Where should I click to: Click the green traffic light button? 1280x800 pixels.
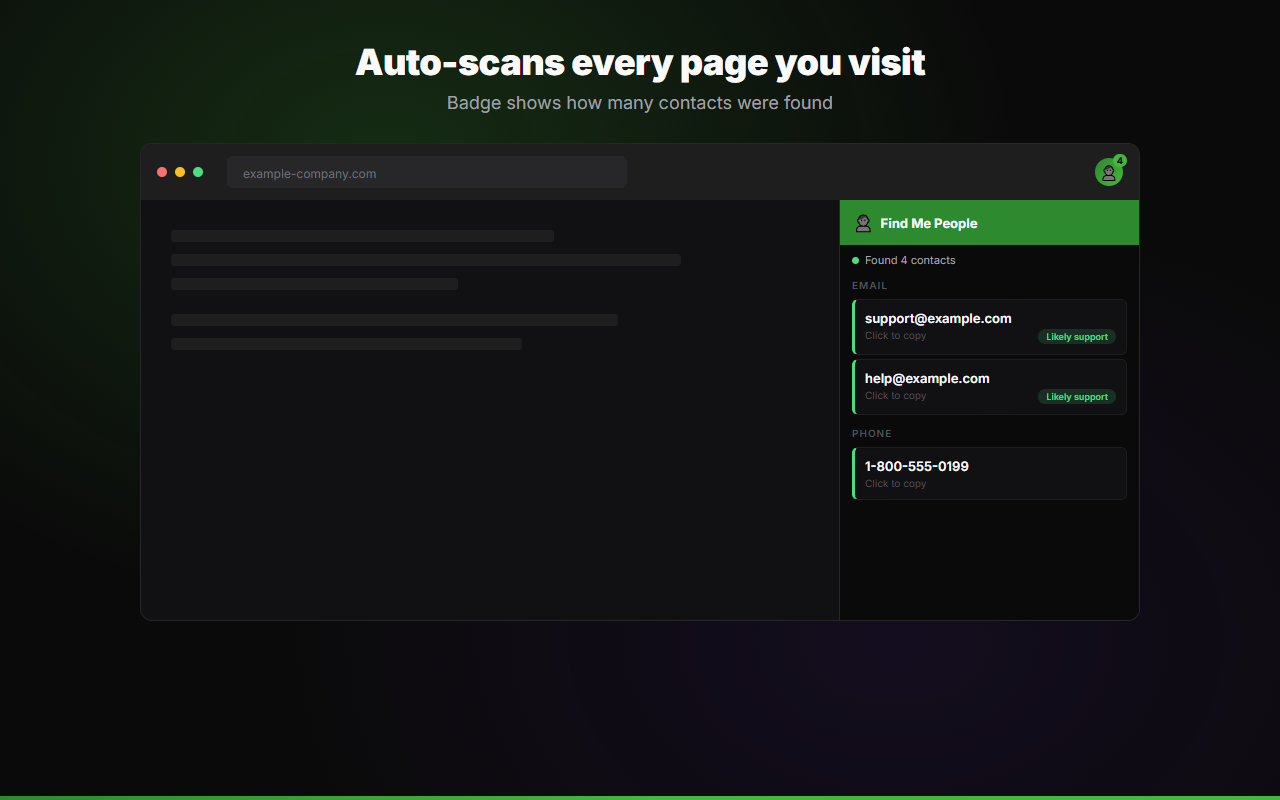click(x=198, y=171)
